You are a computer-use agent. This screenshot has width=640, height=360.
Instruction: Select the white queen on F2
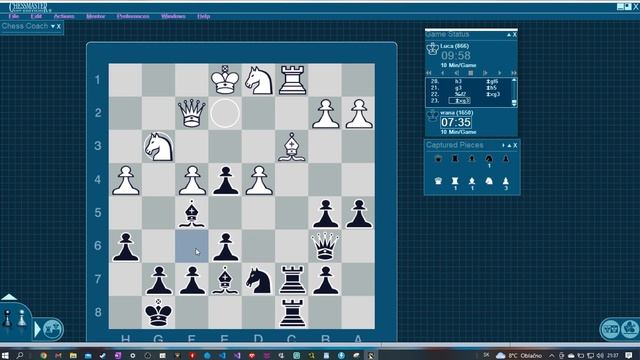(x=191, y=113)
